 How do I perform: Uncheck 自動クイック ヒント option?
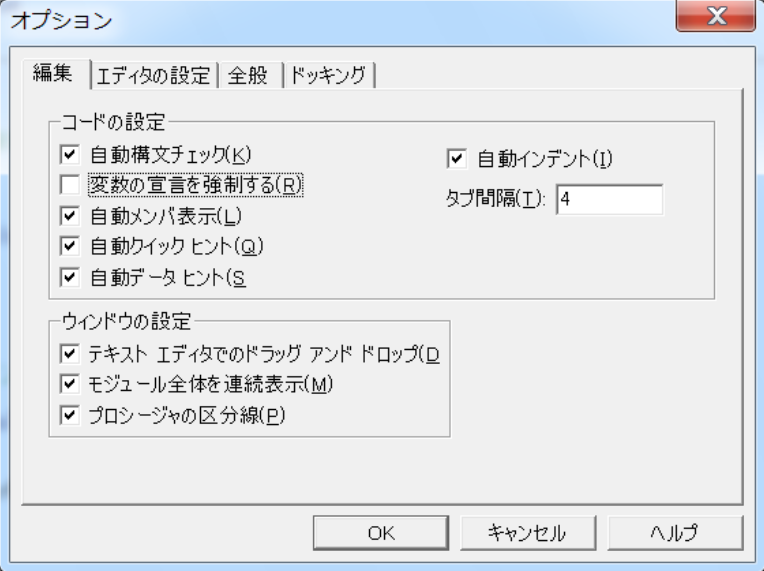click(69, 246)
